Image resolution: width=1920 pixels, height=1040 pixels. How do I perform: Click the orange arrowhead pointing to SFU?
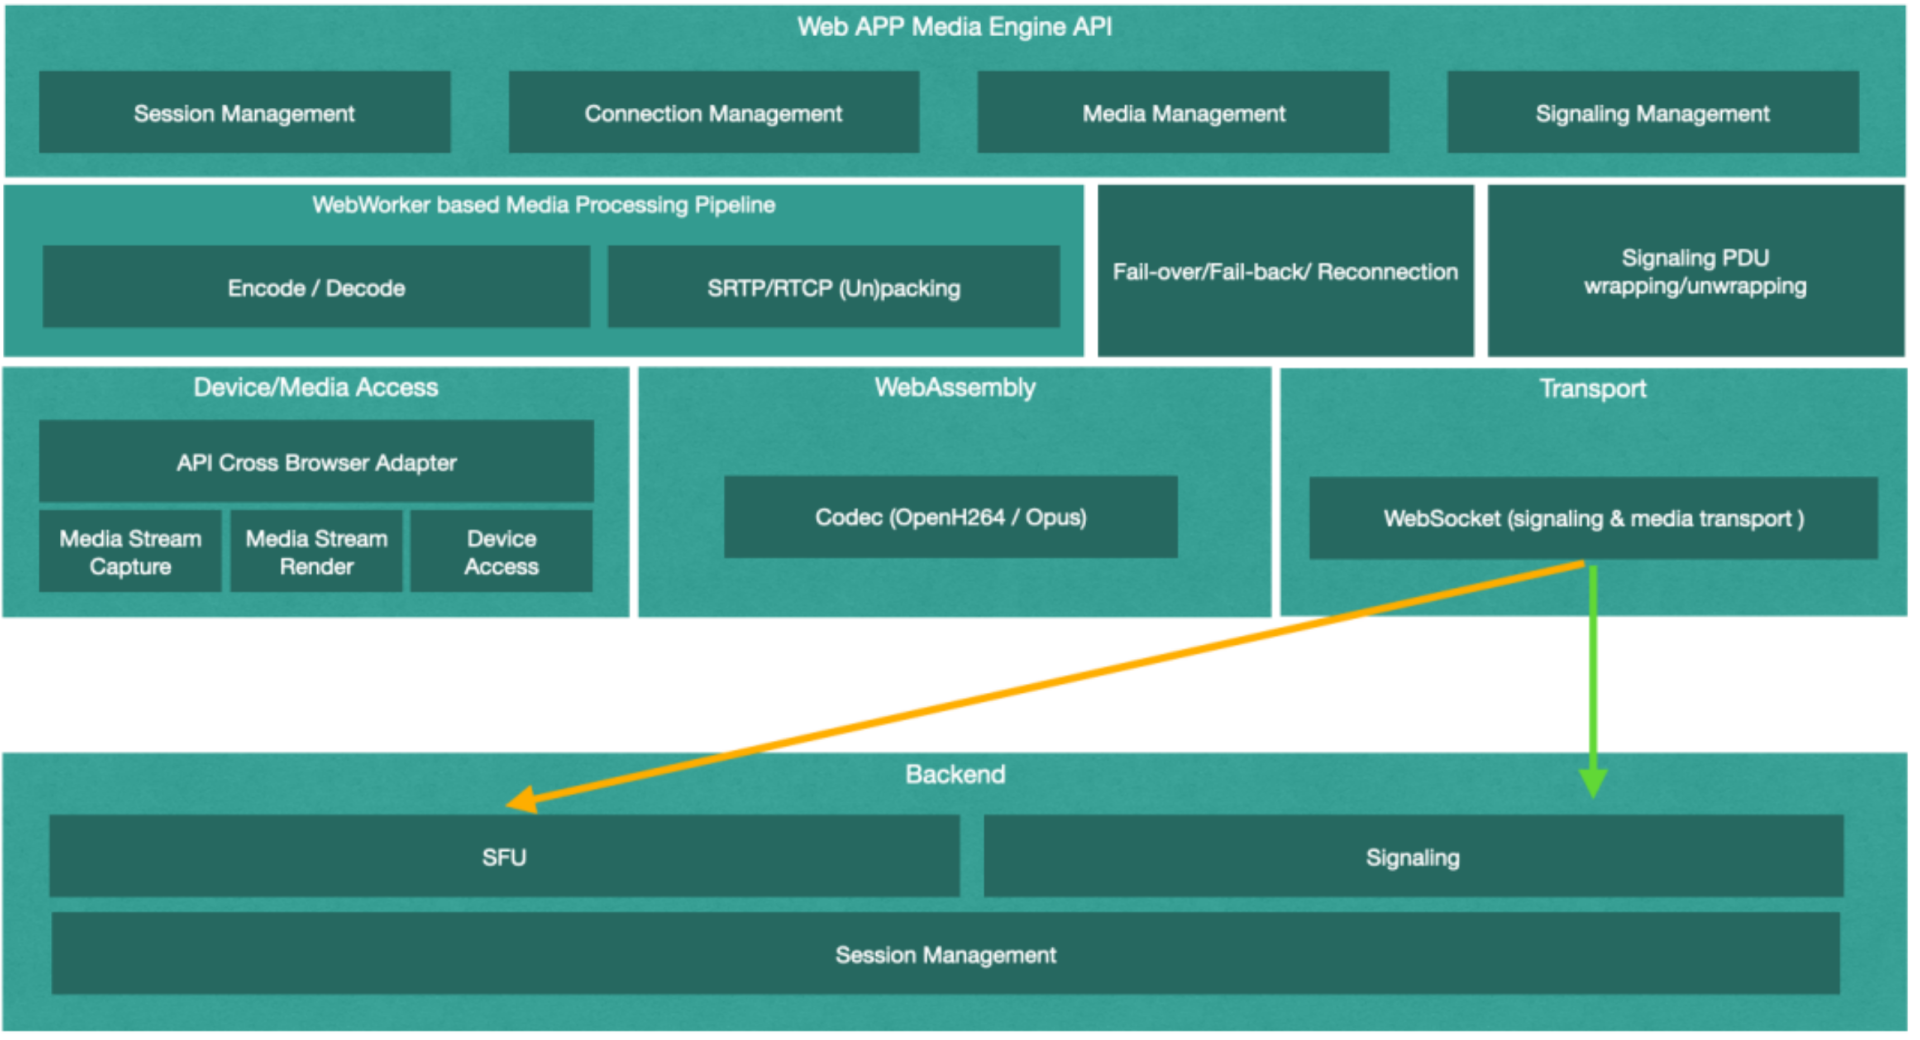[523, 800]
